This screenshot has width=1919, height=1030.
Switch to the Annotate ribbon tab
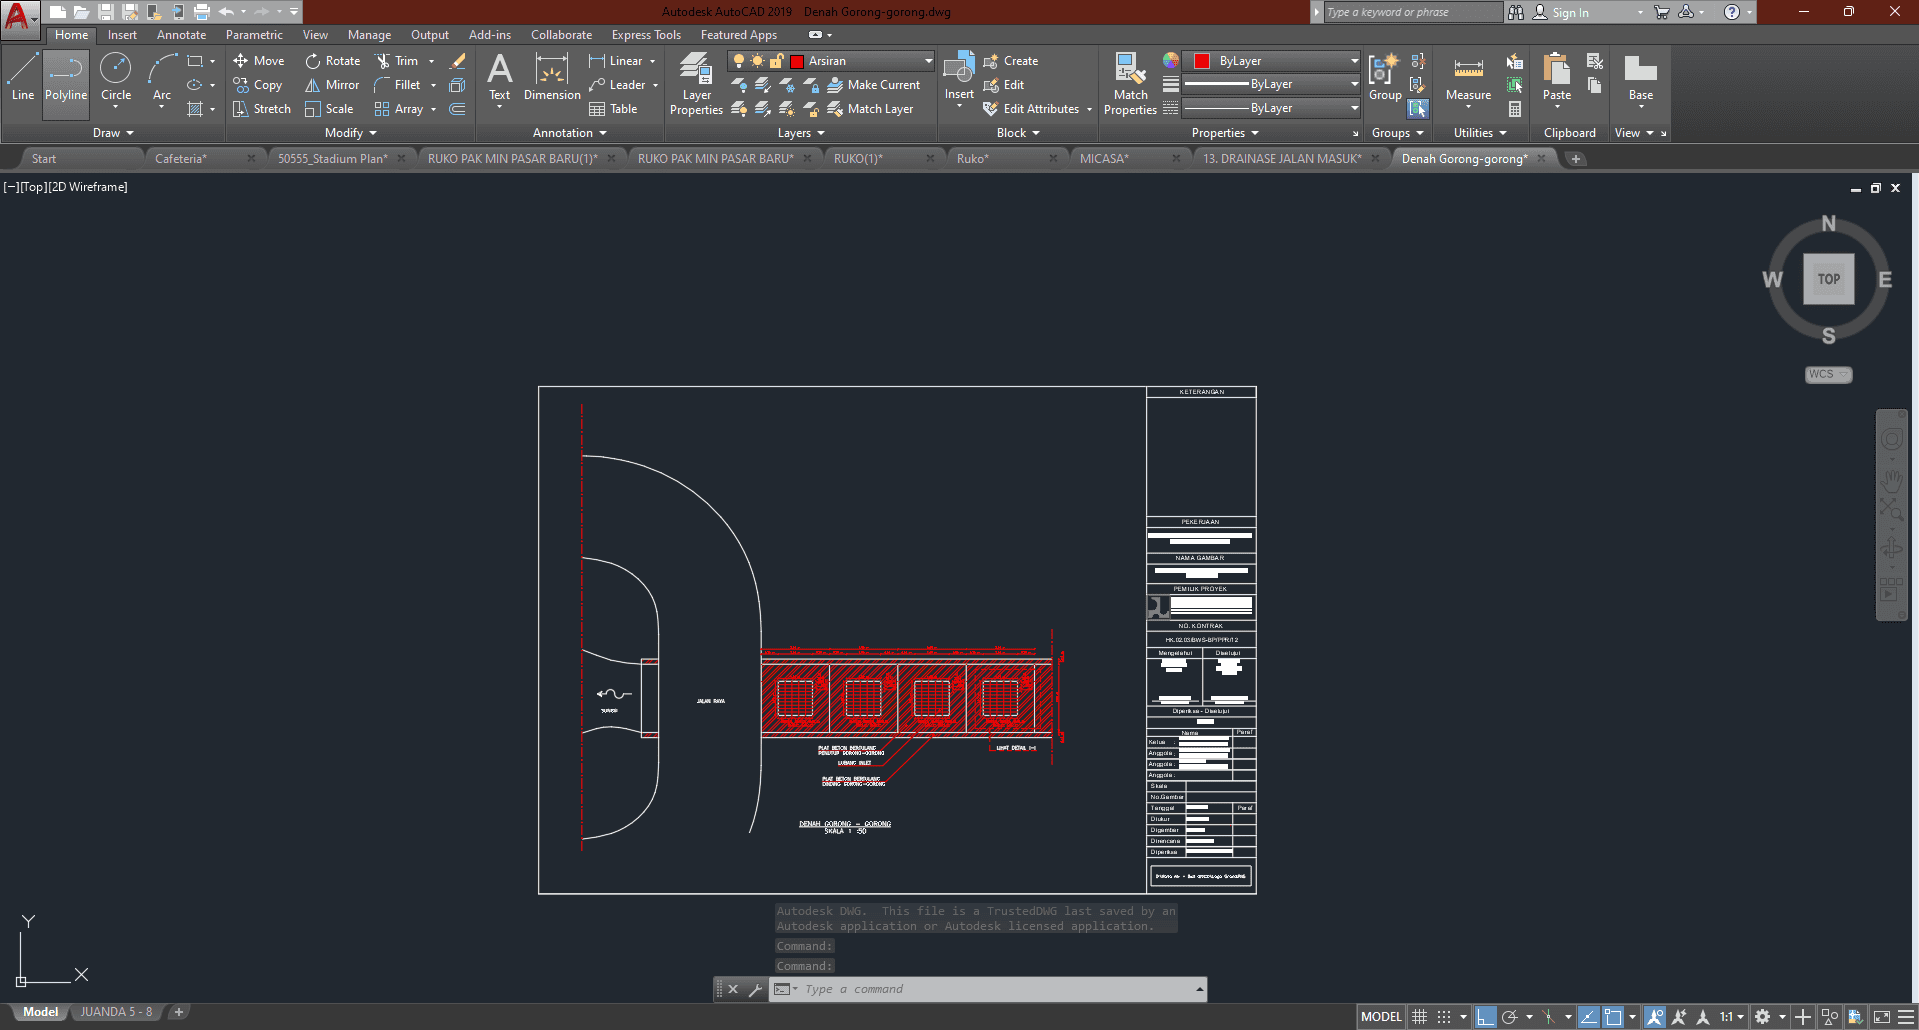point(181,35)
